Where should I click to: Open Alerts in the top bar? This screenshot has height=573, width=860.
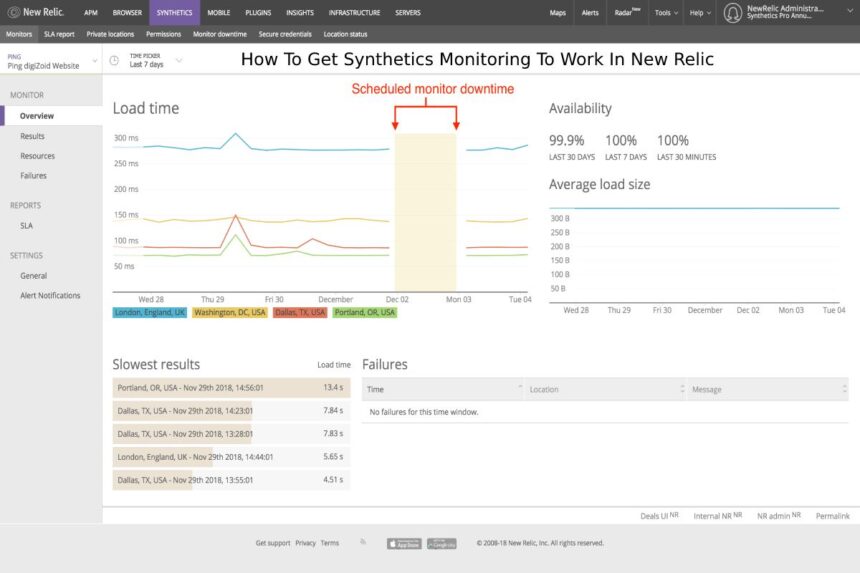coord(590,13)
